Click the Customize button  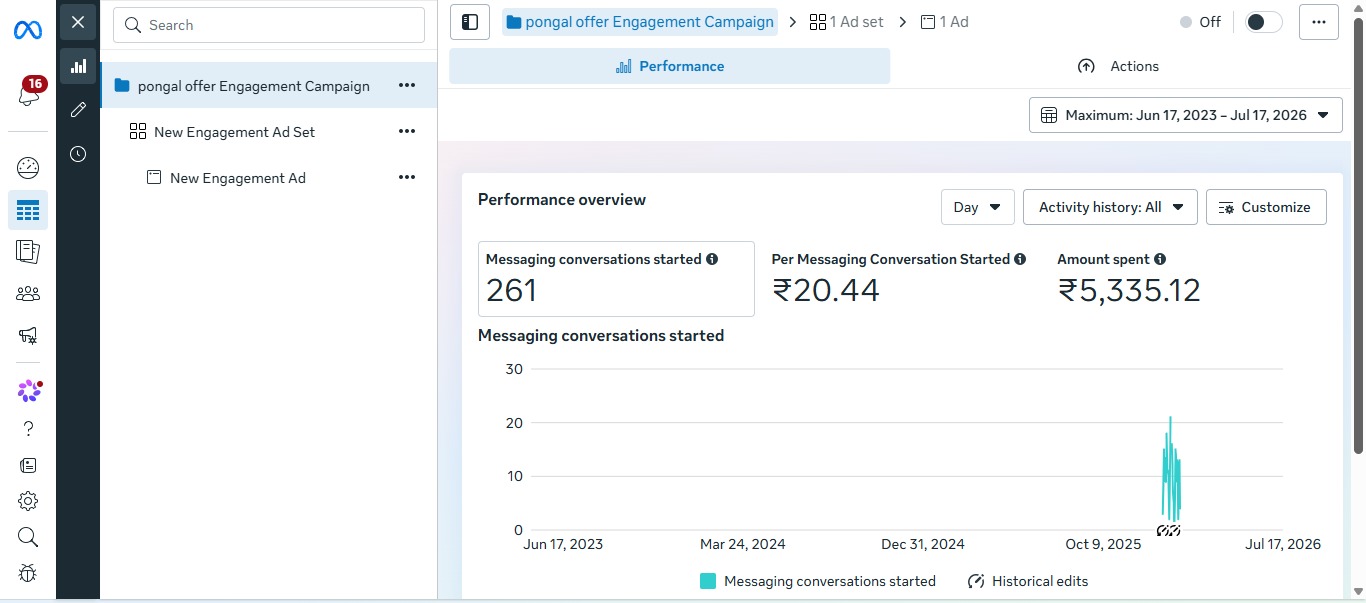click(1266, 207)
